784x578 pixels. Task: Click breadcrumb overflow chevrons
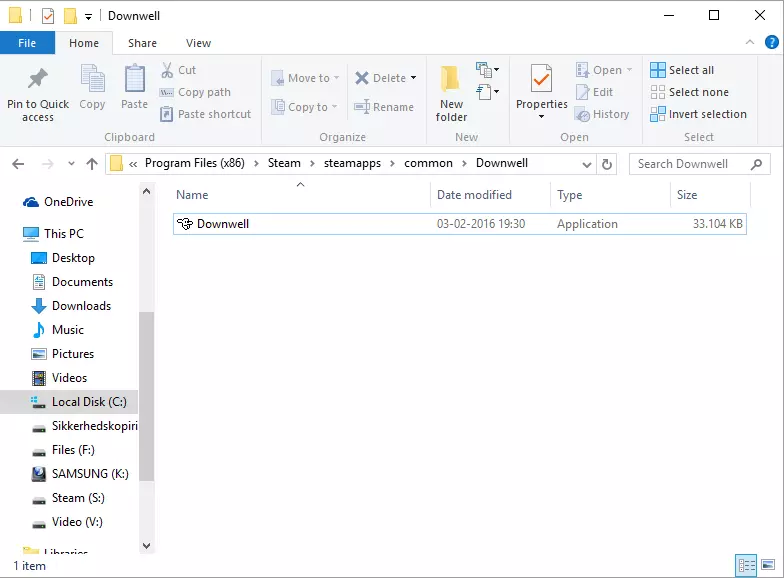(133, 164)
